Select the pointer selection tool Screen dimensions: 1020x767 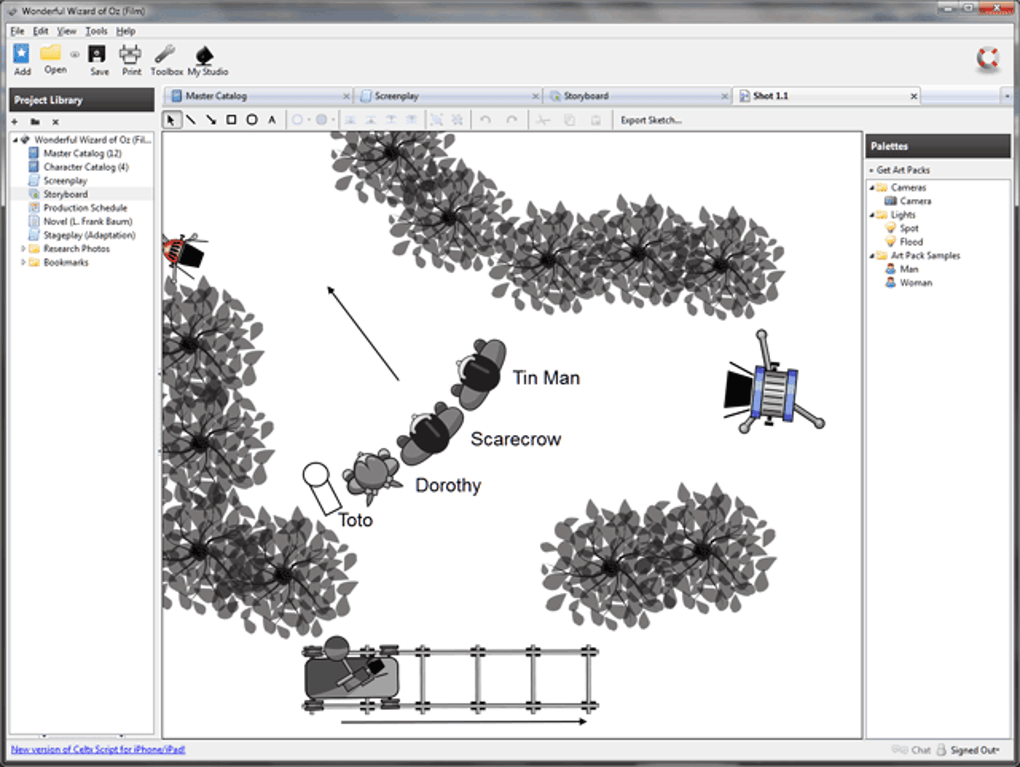[x=171, y=120]
